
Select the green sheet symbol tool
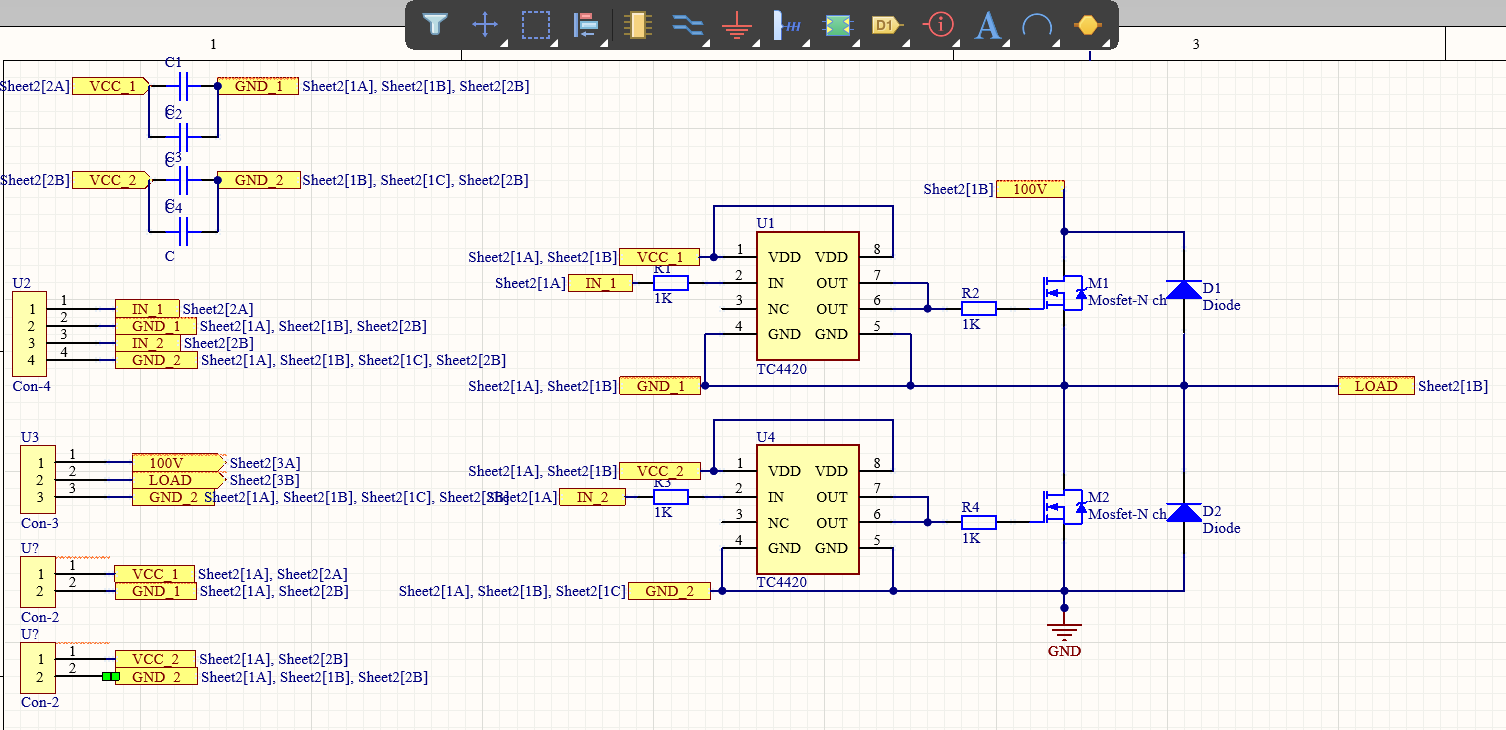pyautogui.click(x=837, y=25)
